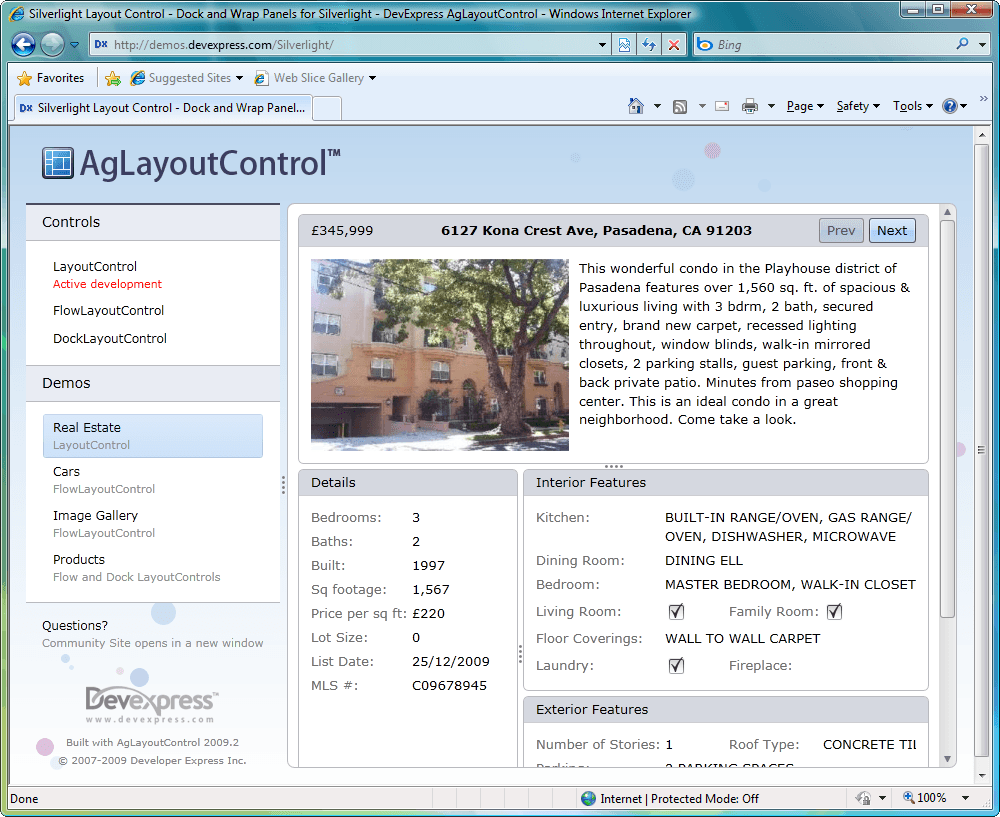Open the Suggested Sites link
Image resolution: width=1000 pixels, height=817 pixels.
pyautogui.click(x=186, y=78)
